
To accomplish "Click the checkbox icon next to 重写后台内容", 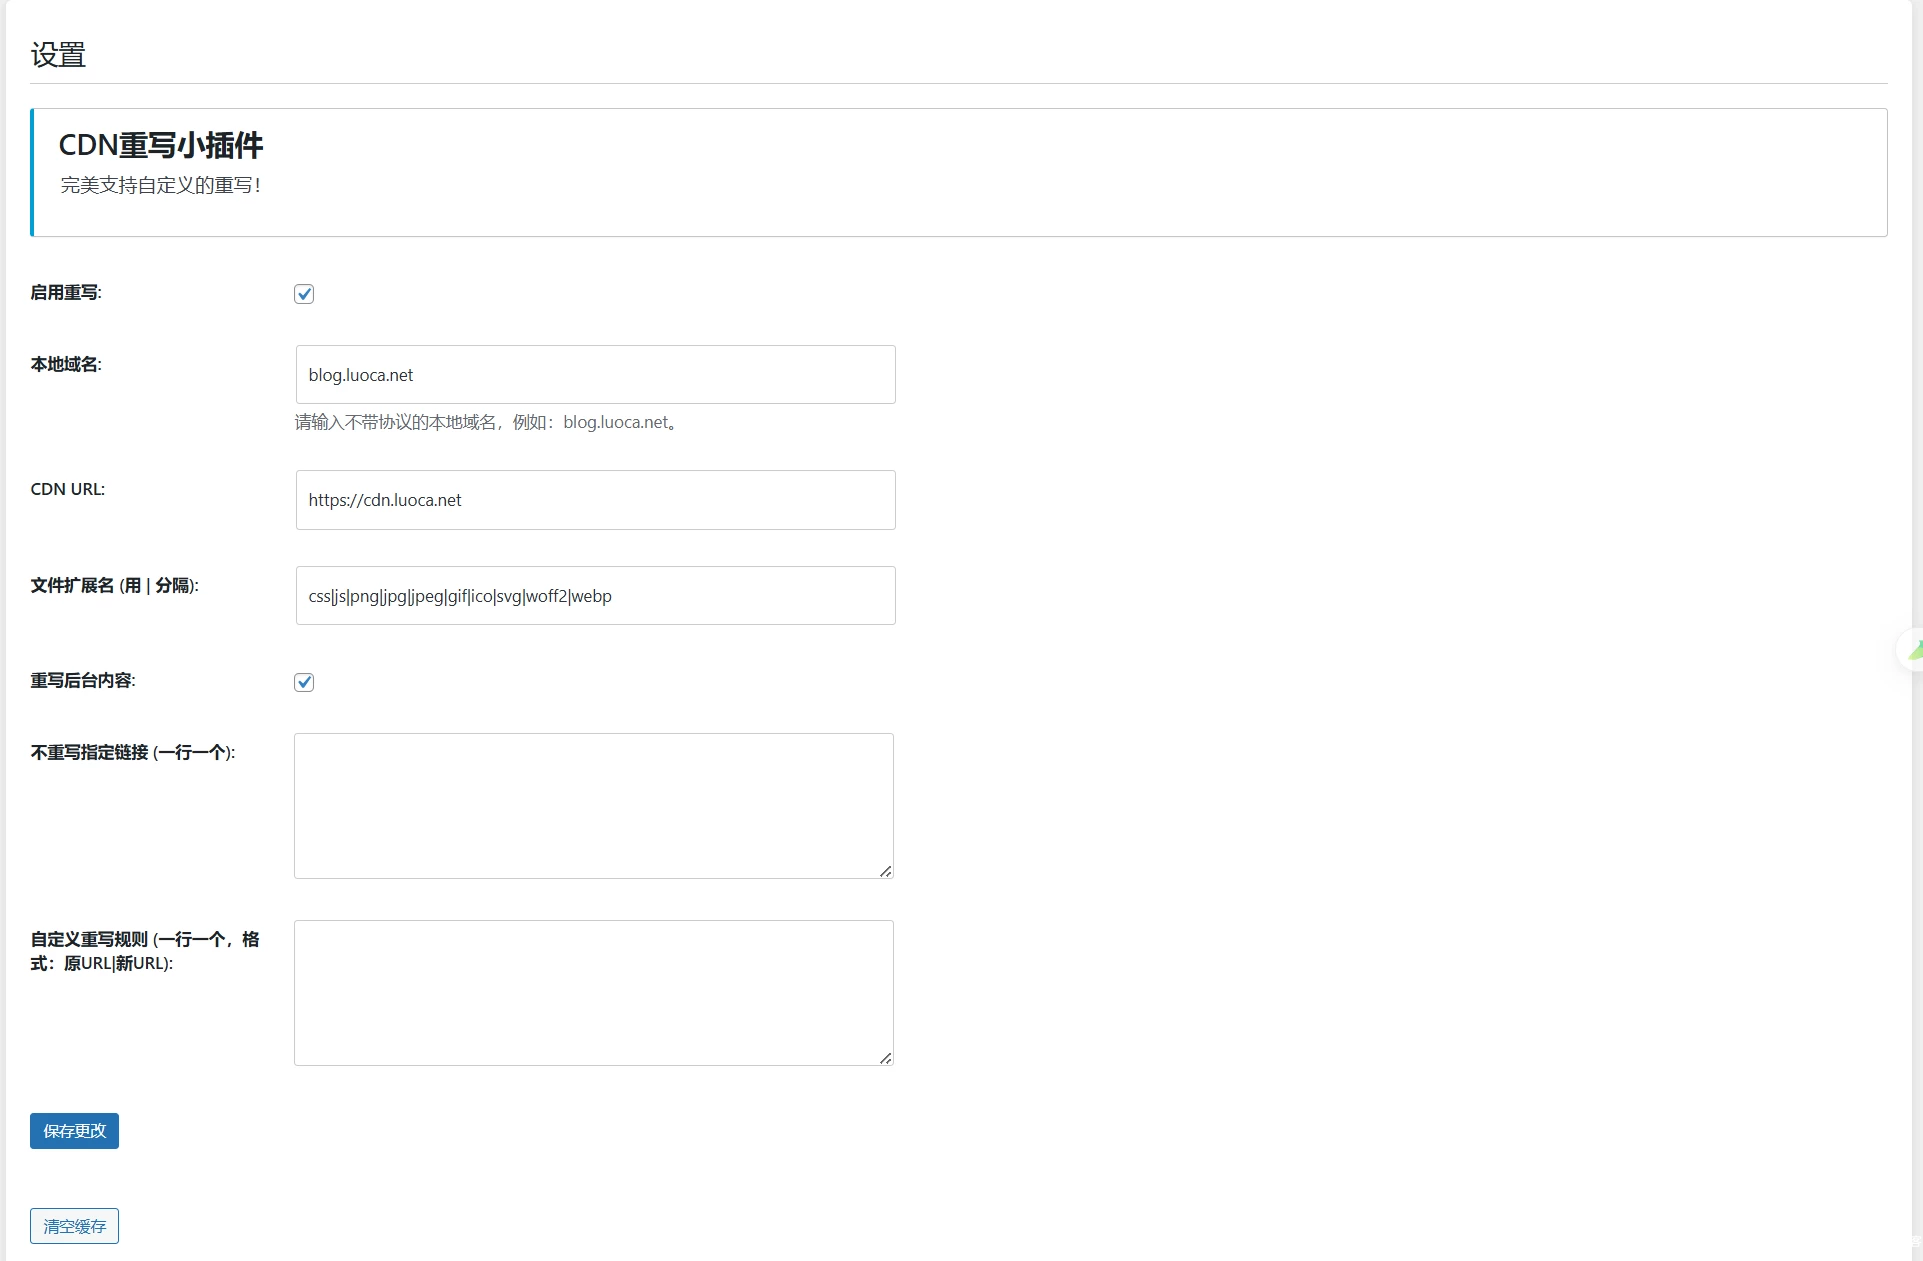I will coord(304,681).
